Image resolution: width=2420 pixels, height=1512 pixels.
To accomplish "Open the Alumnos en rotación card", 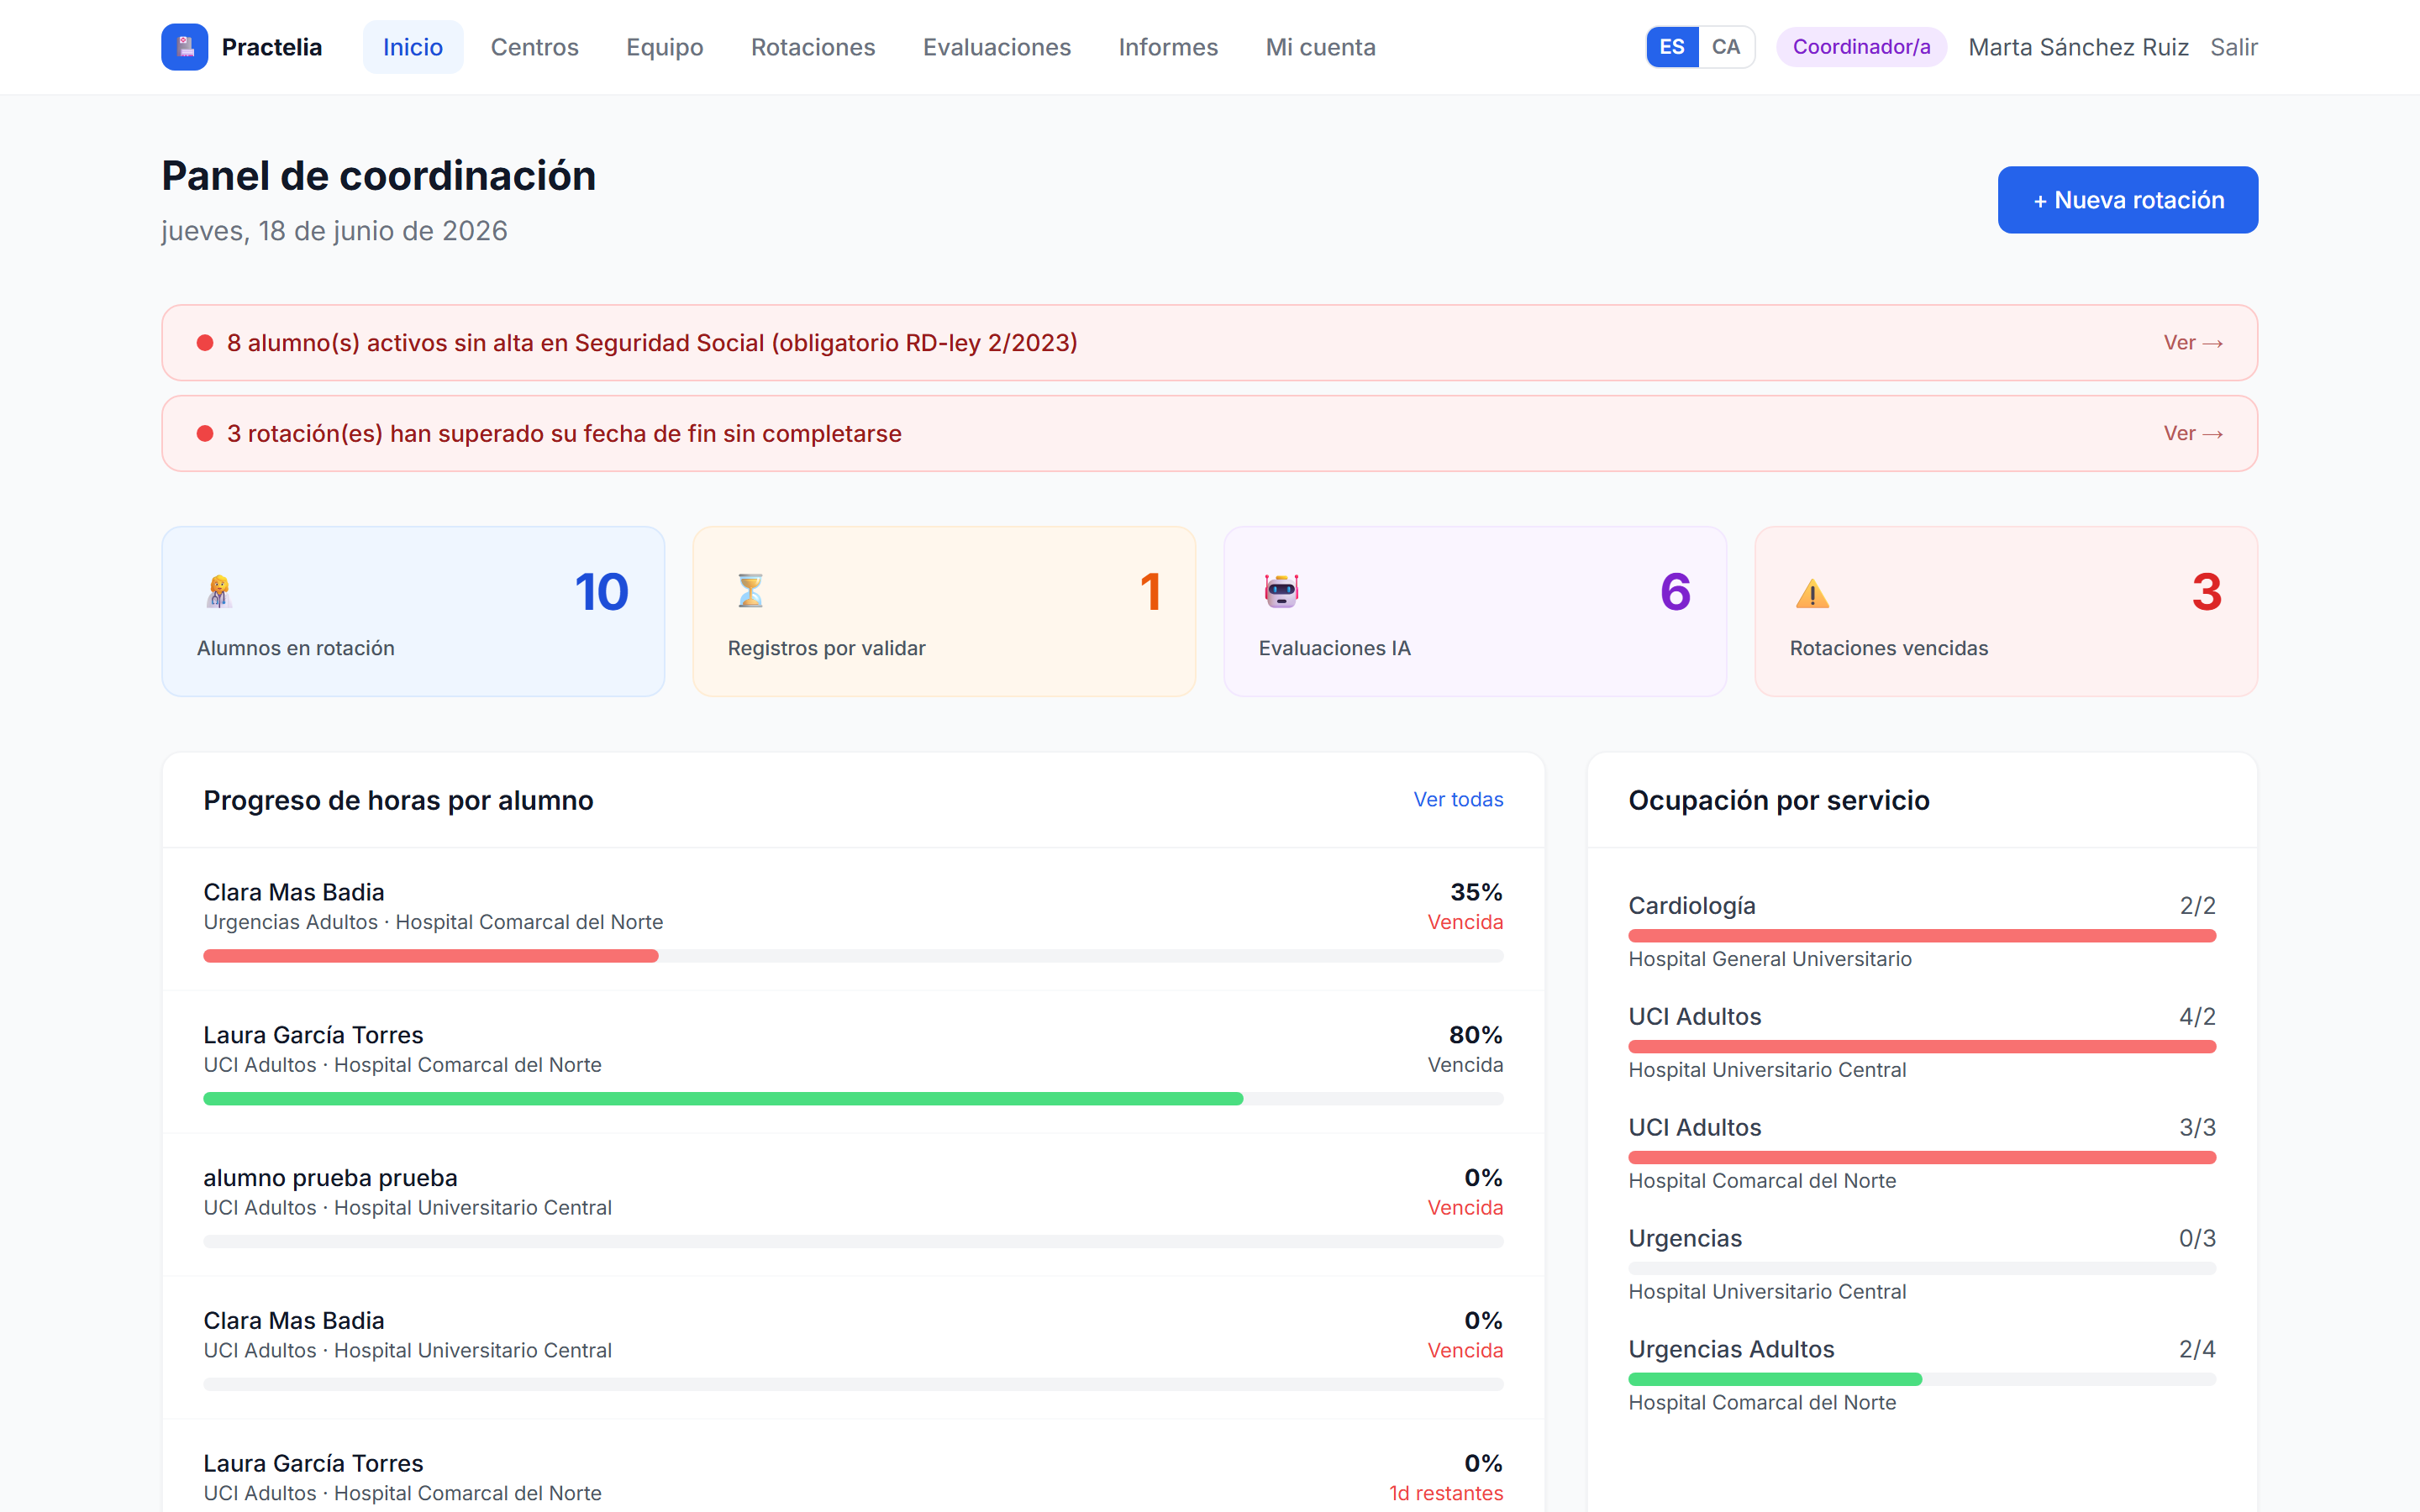I will 413,611.
